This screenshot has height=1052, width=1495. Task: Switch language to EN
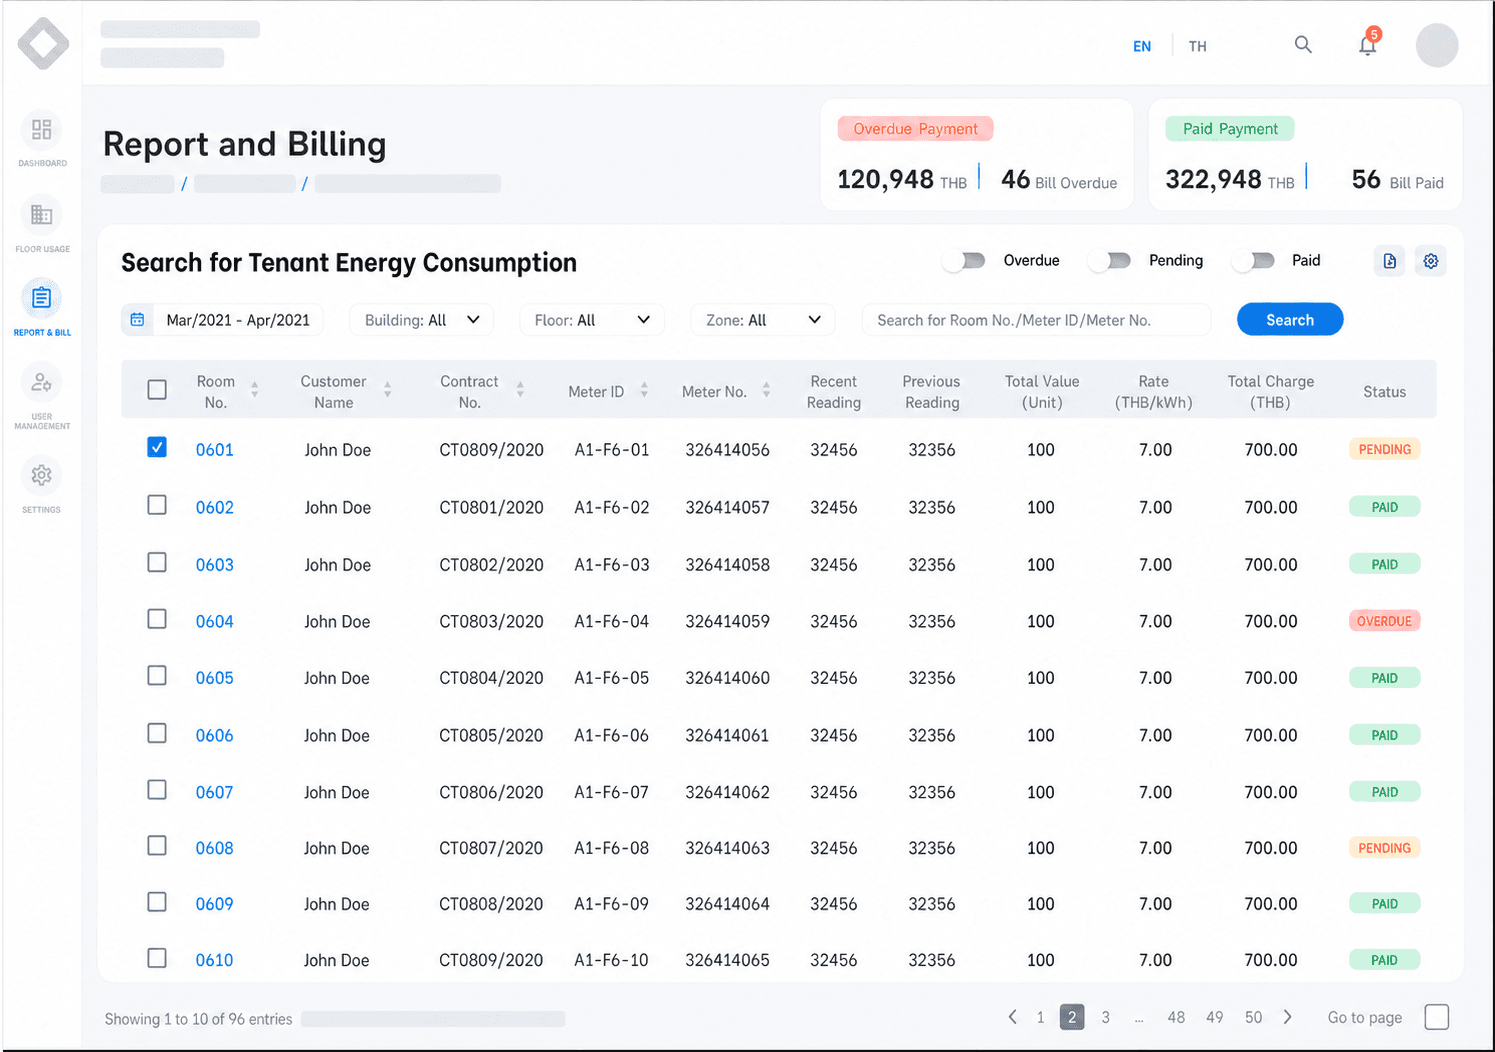click(x=1142, y=47)
